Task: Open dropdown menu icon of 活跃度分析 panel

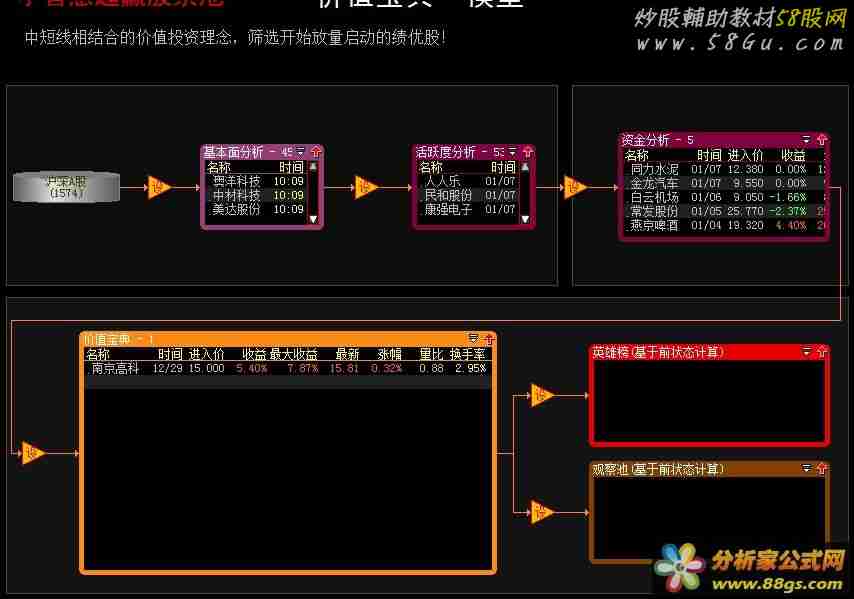Action: [x=513, y=152]
